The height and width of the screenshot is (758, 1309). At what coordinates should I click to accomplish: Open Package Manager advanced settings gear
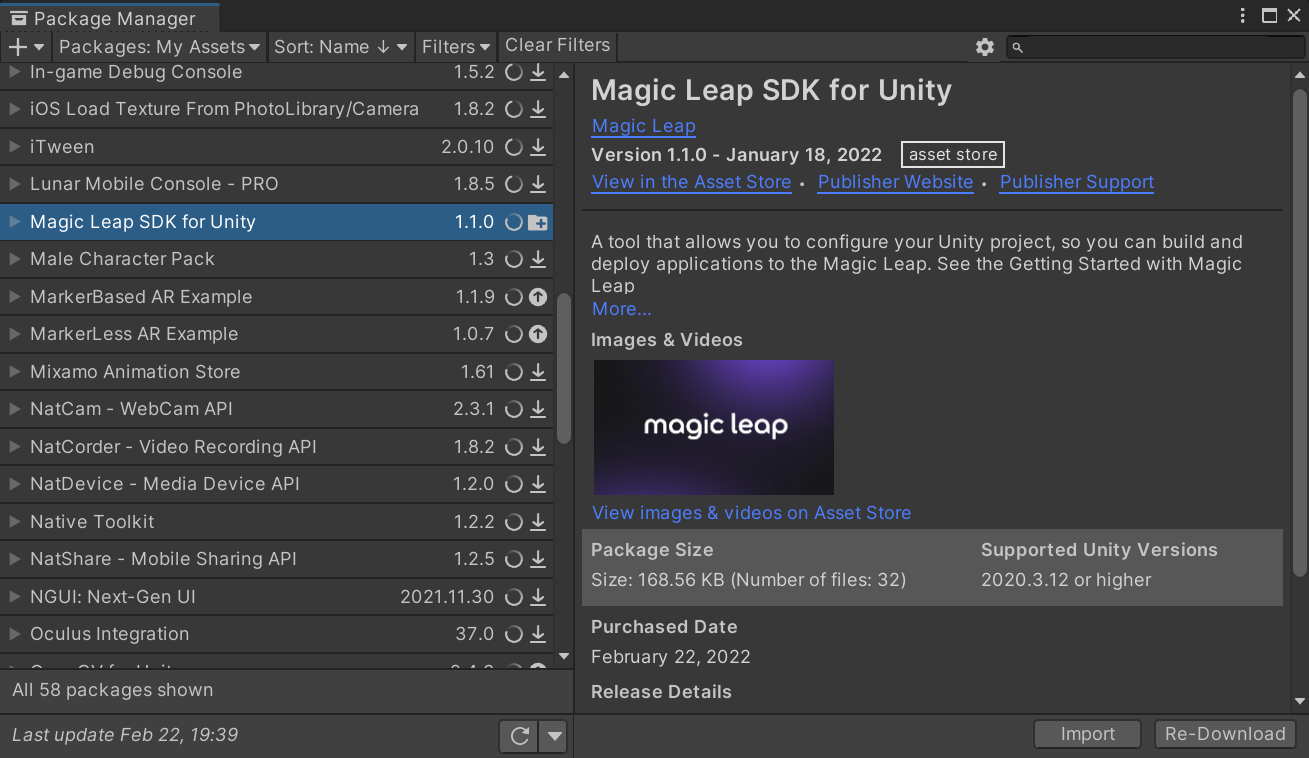coord(985,47)
